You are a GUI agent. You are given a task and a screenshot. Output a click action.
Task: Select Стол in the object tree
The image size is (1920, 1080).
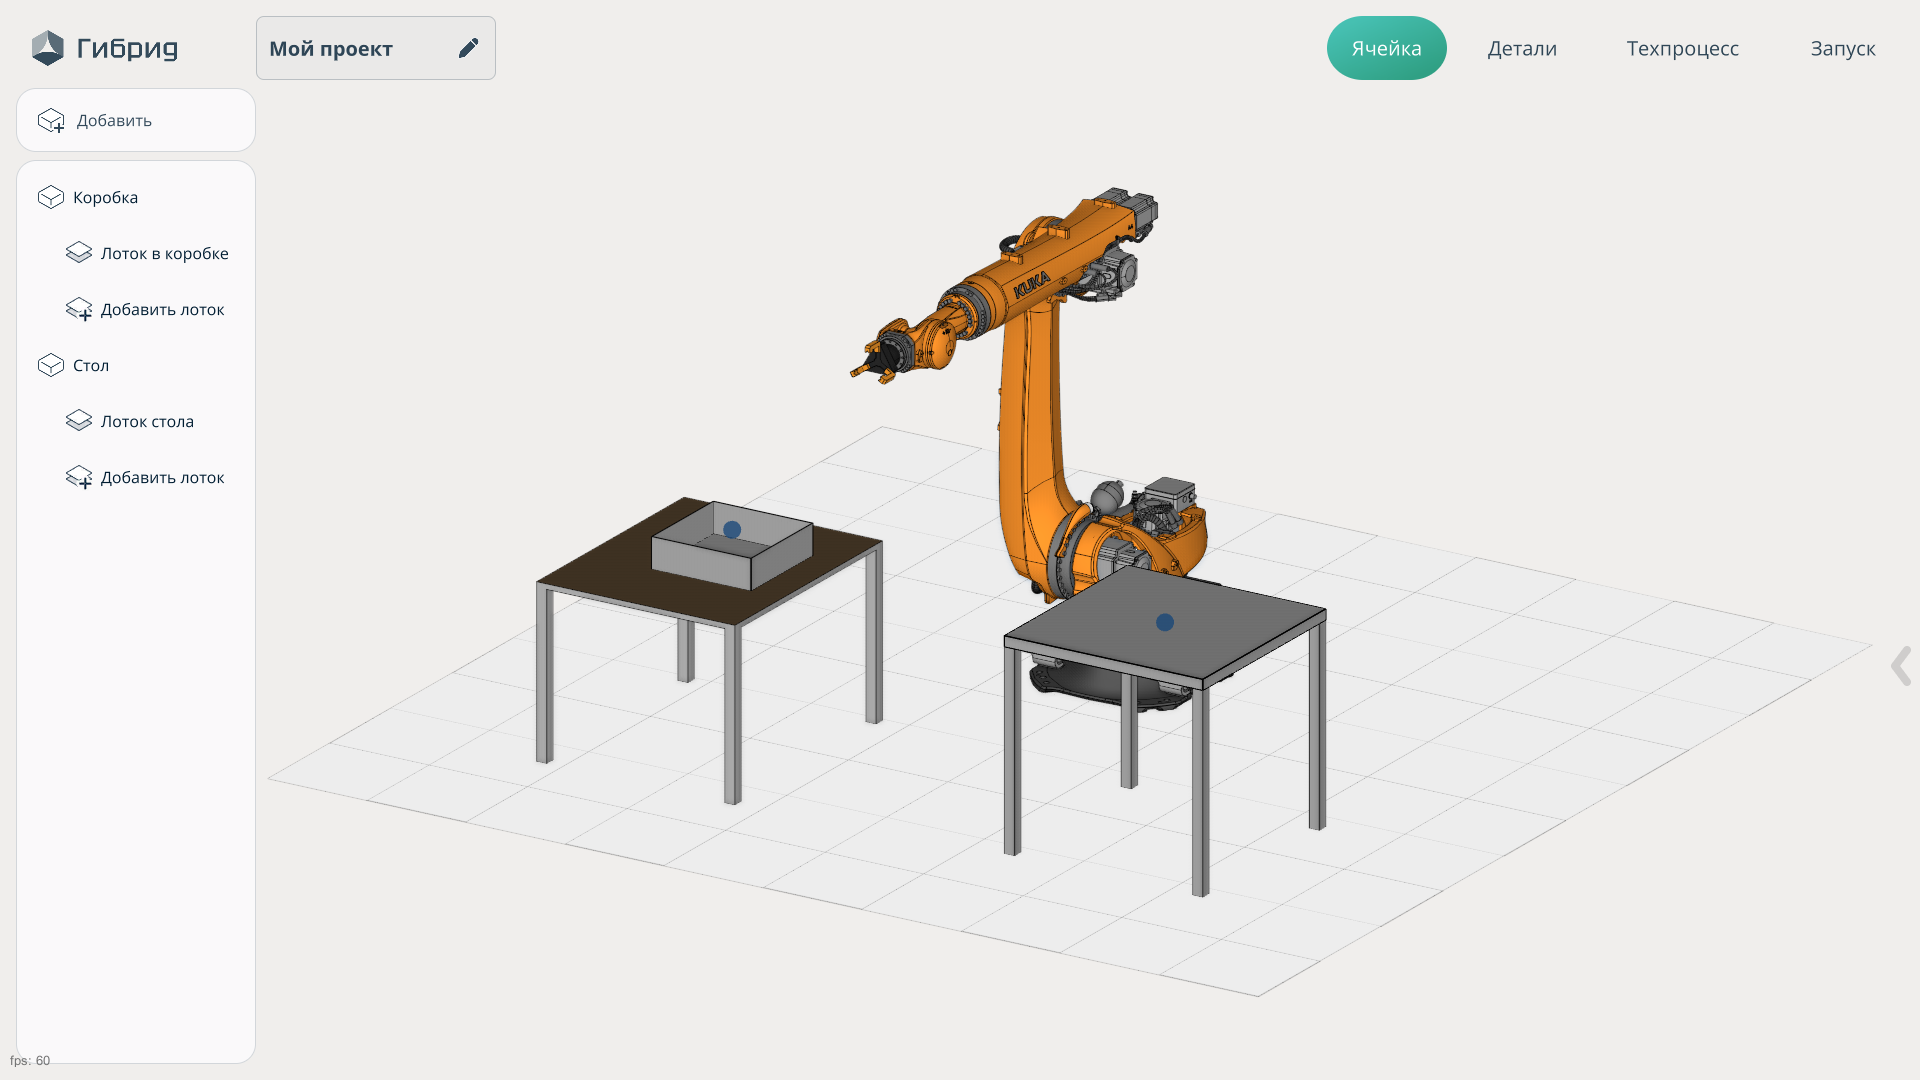[91, 365]
